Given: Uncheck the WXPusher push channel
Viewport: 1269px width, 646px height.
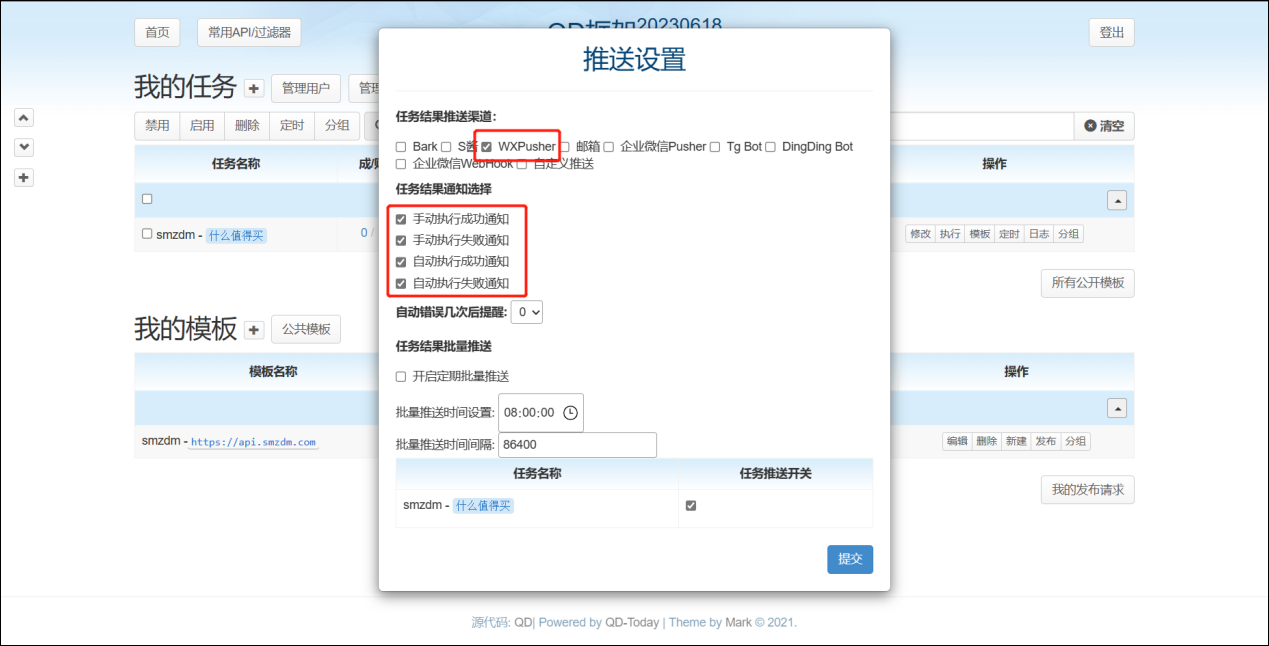Looking at the screenshot, I should [x=487, y=147].
